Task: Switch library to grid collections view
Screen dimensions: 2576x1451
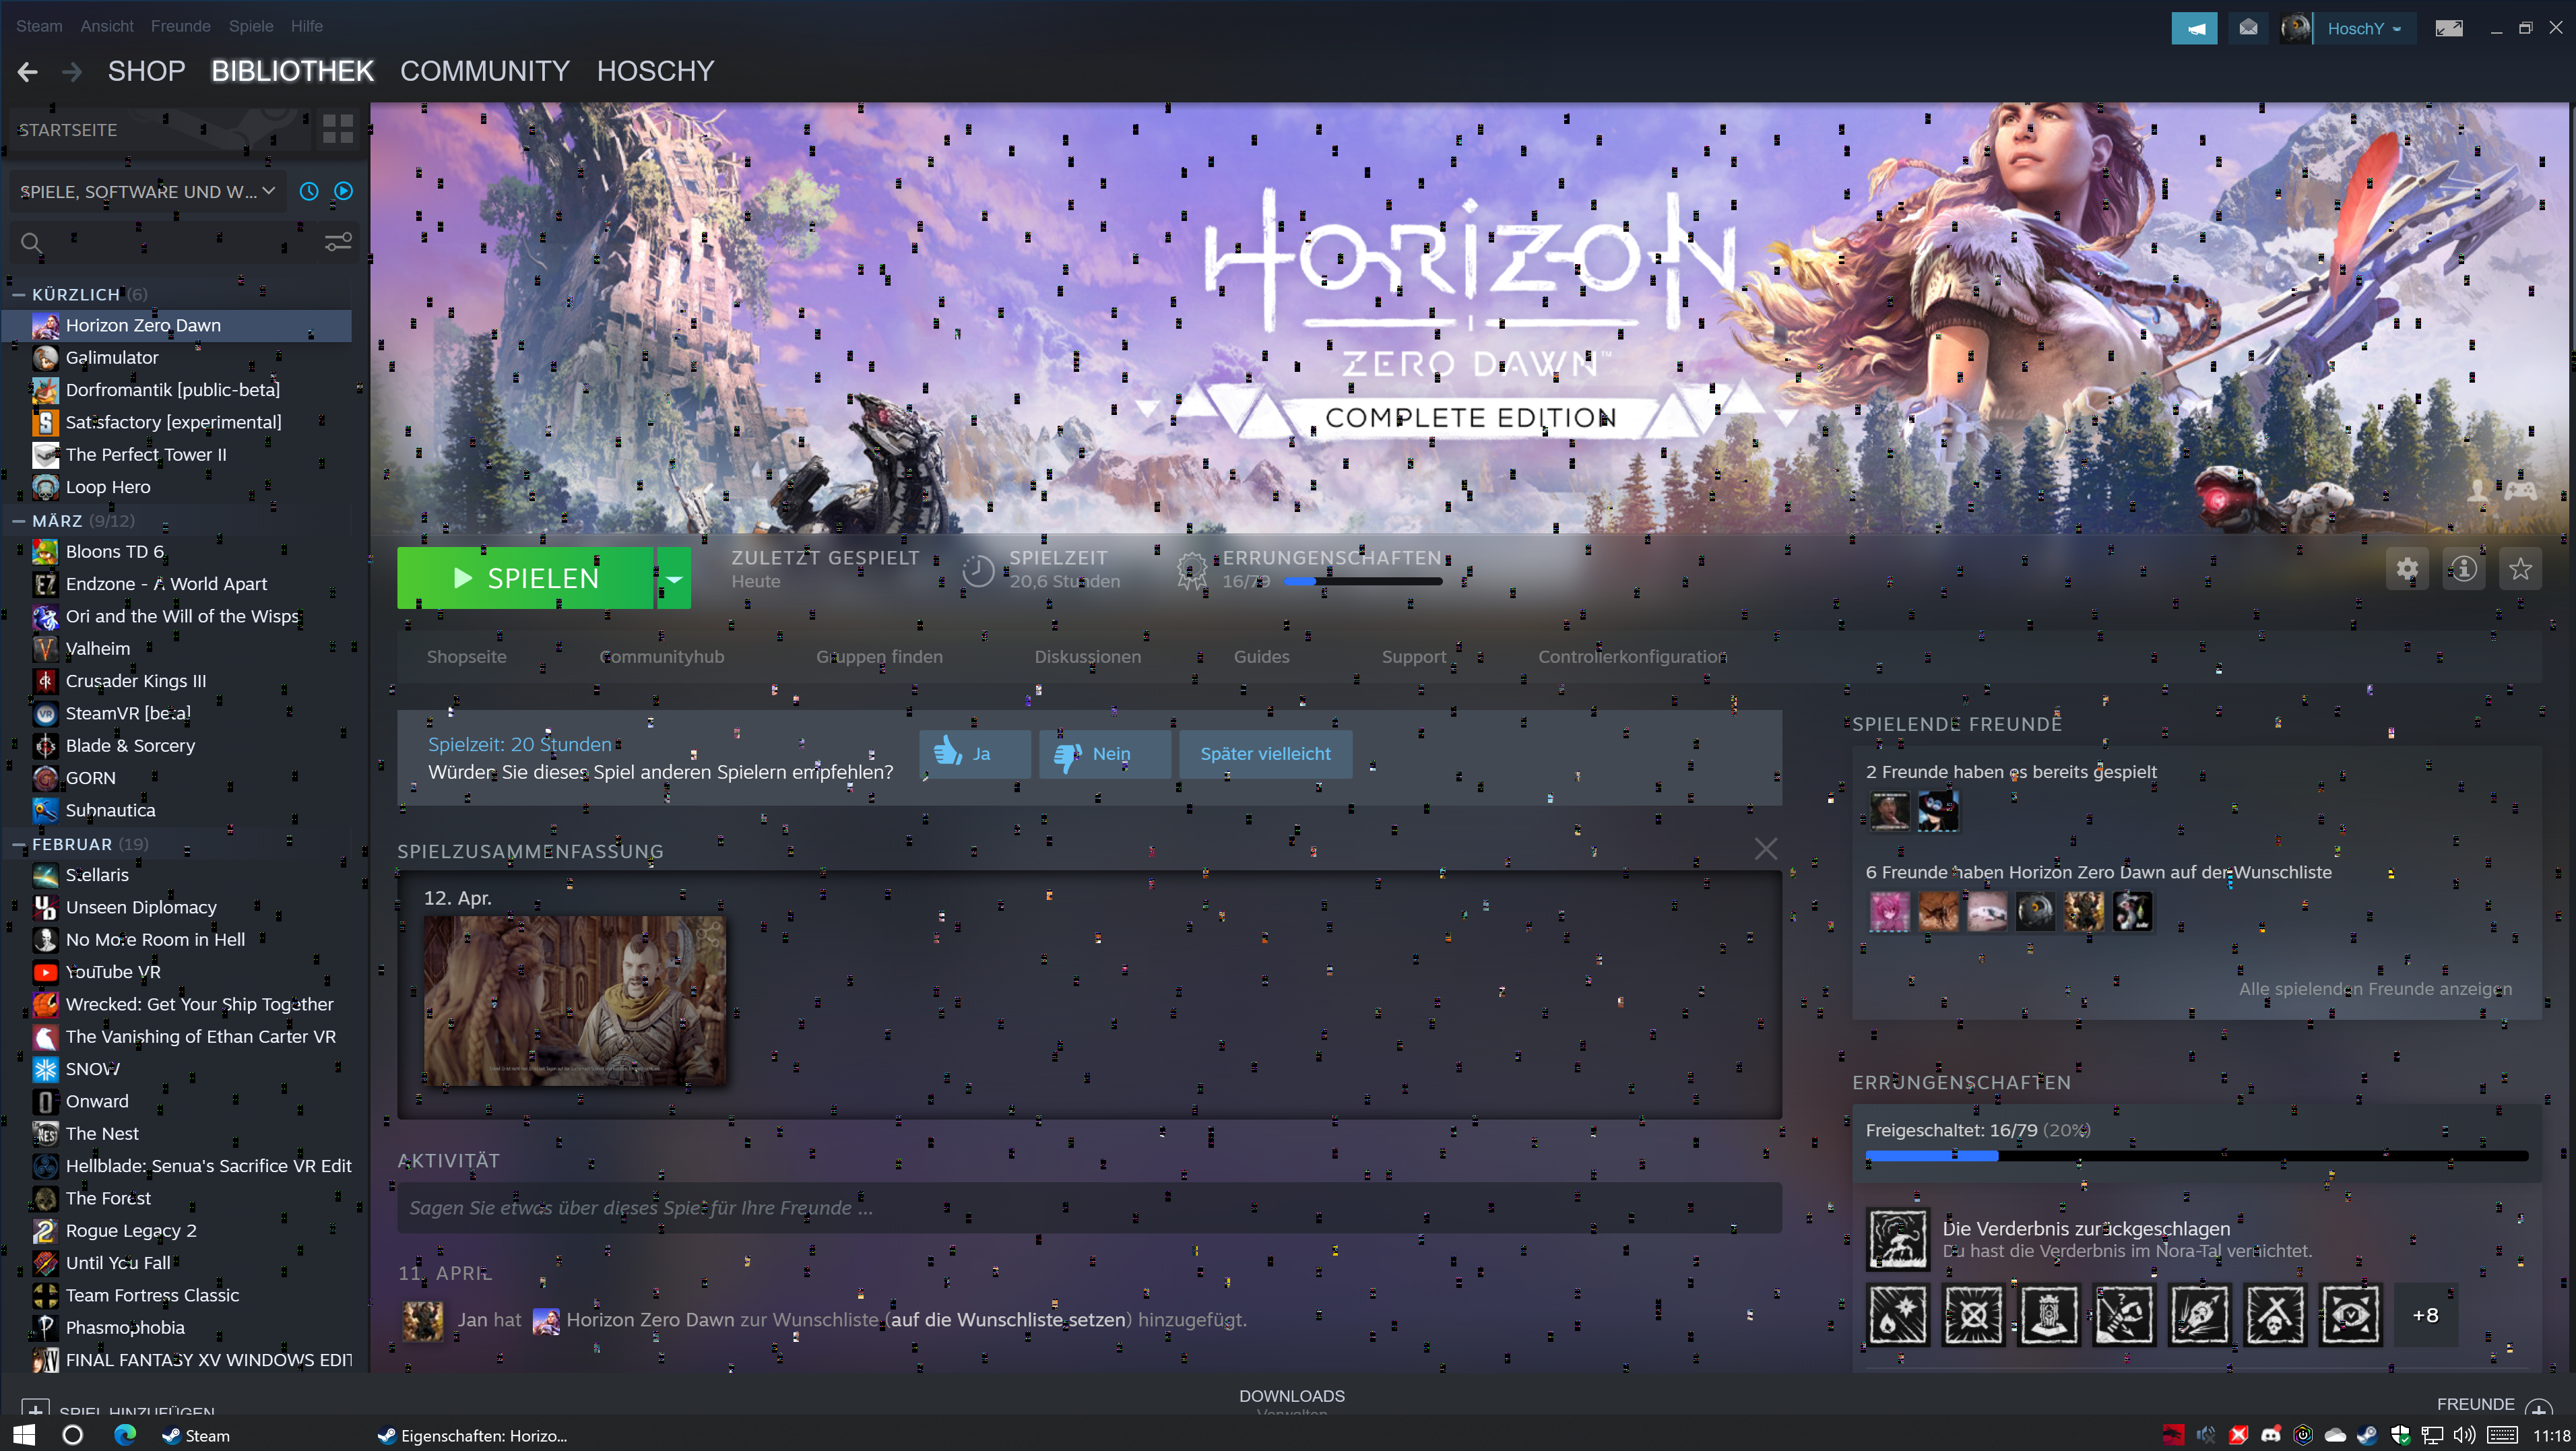Action: click(x=338, y=129)
